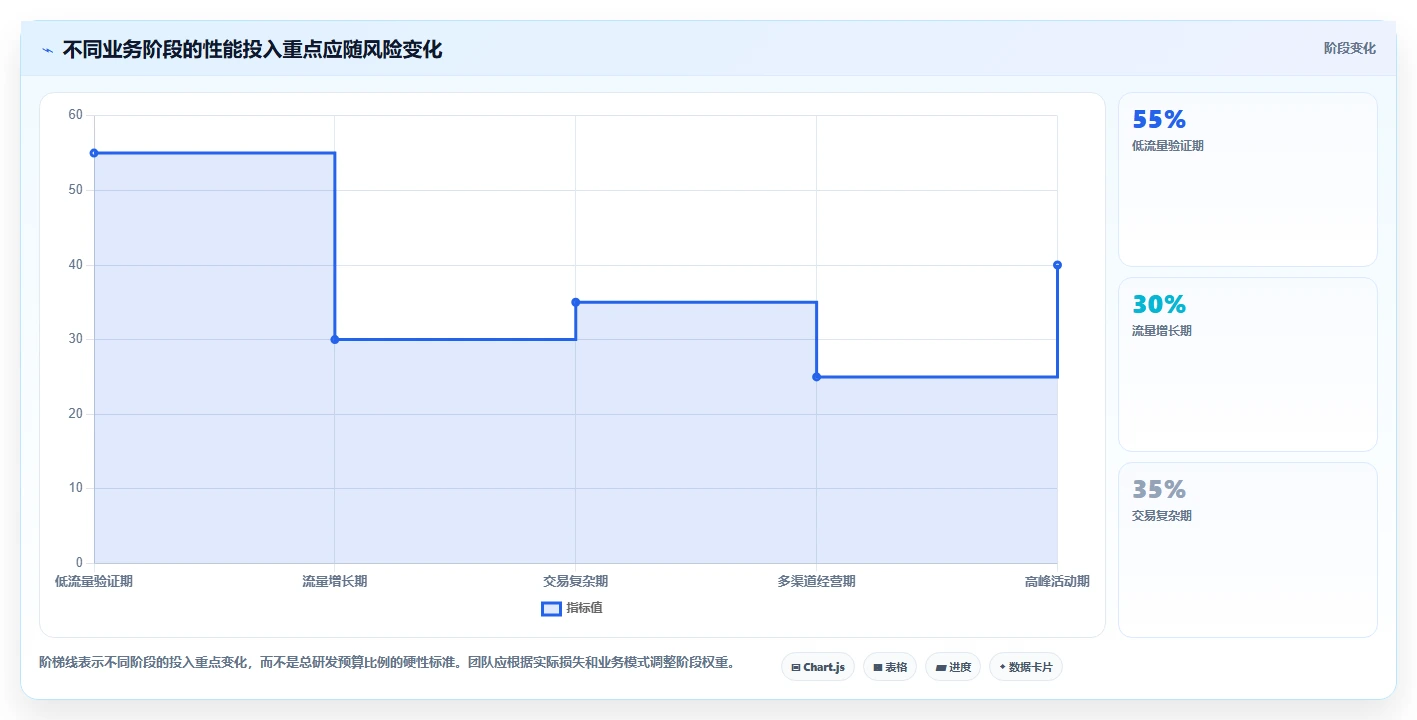The width and height of the screenshot is (1417, 720).
Task: Click the y-axis value 60
Action: pos(75,115)
